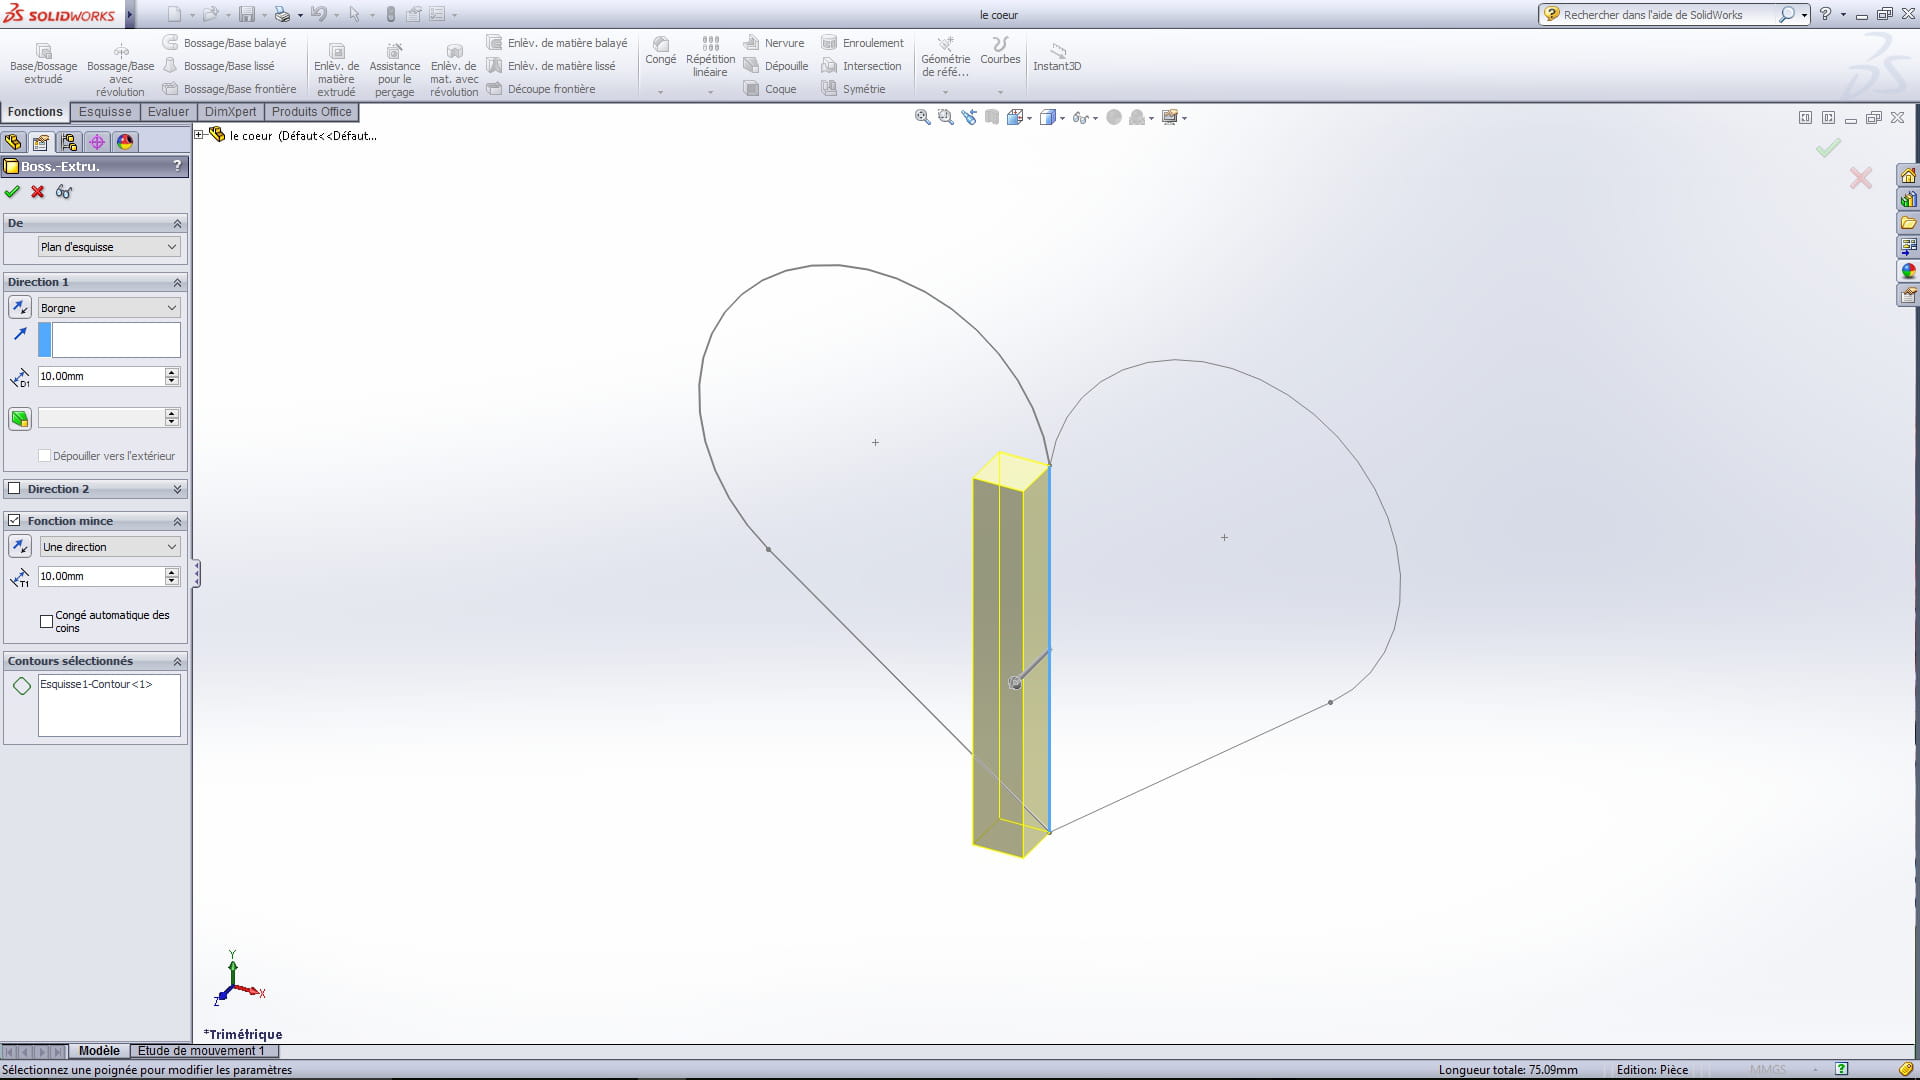Switch to Modèle tab
Image resolution: width=1920 pixels, height=1080 pixels.
[99, 1051]
